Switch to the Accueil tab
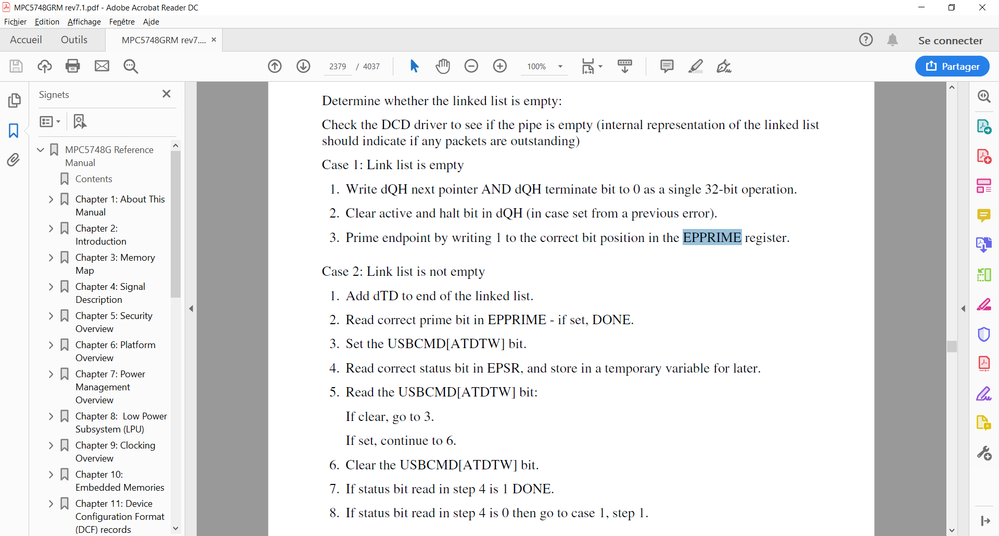The image size is (999, 536). [x=26, y=40]
